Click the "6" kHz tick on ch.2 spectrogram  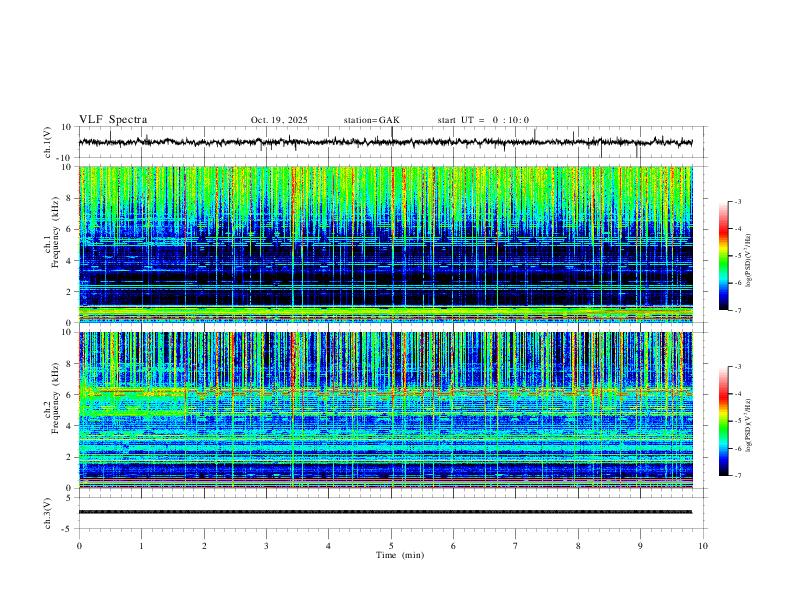click(x=69, y=394)
